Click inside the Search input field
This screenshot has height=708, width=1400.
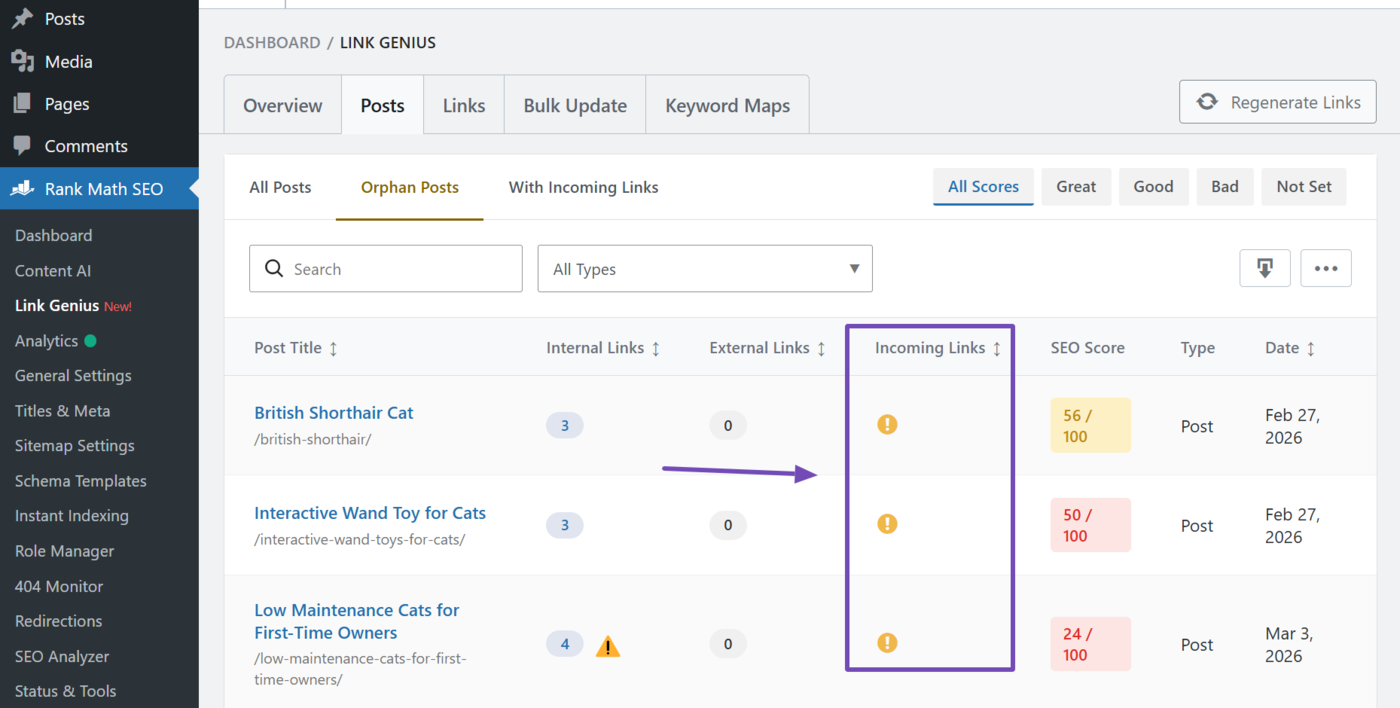(400, 268)
